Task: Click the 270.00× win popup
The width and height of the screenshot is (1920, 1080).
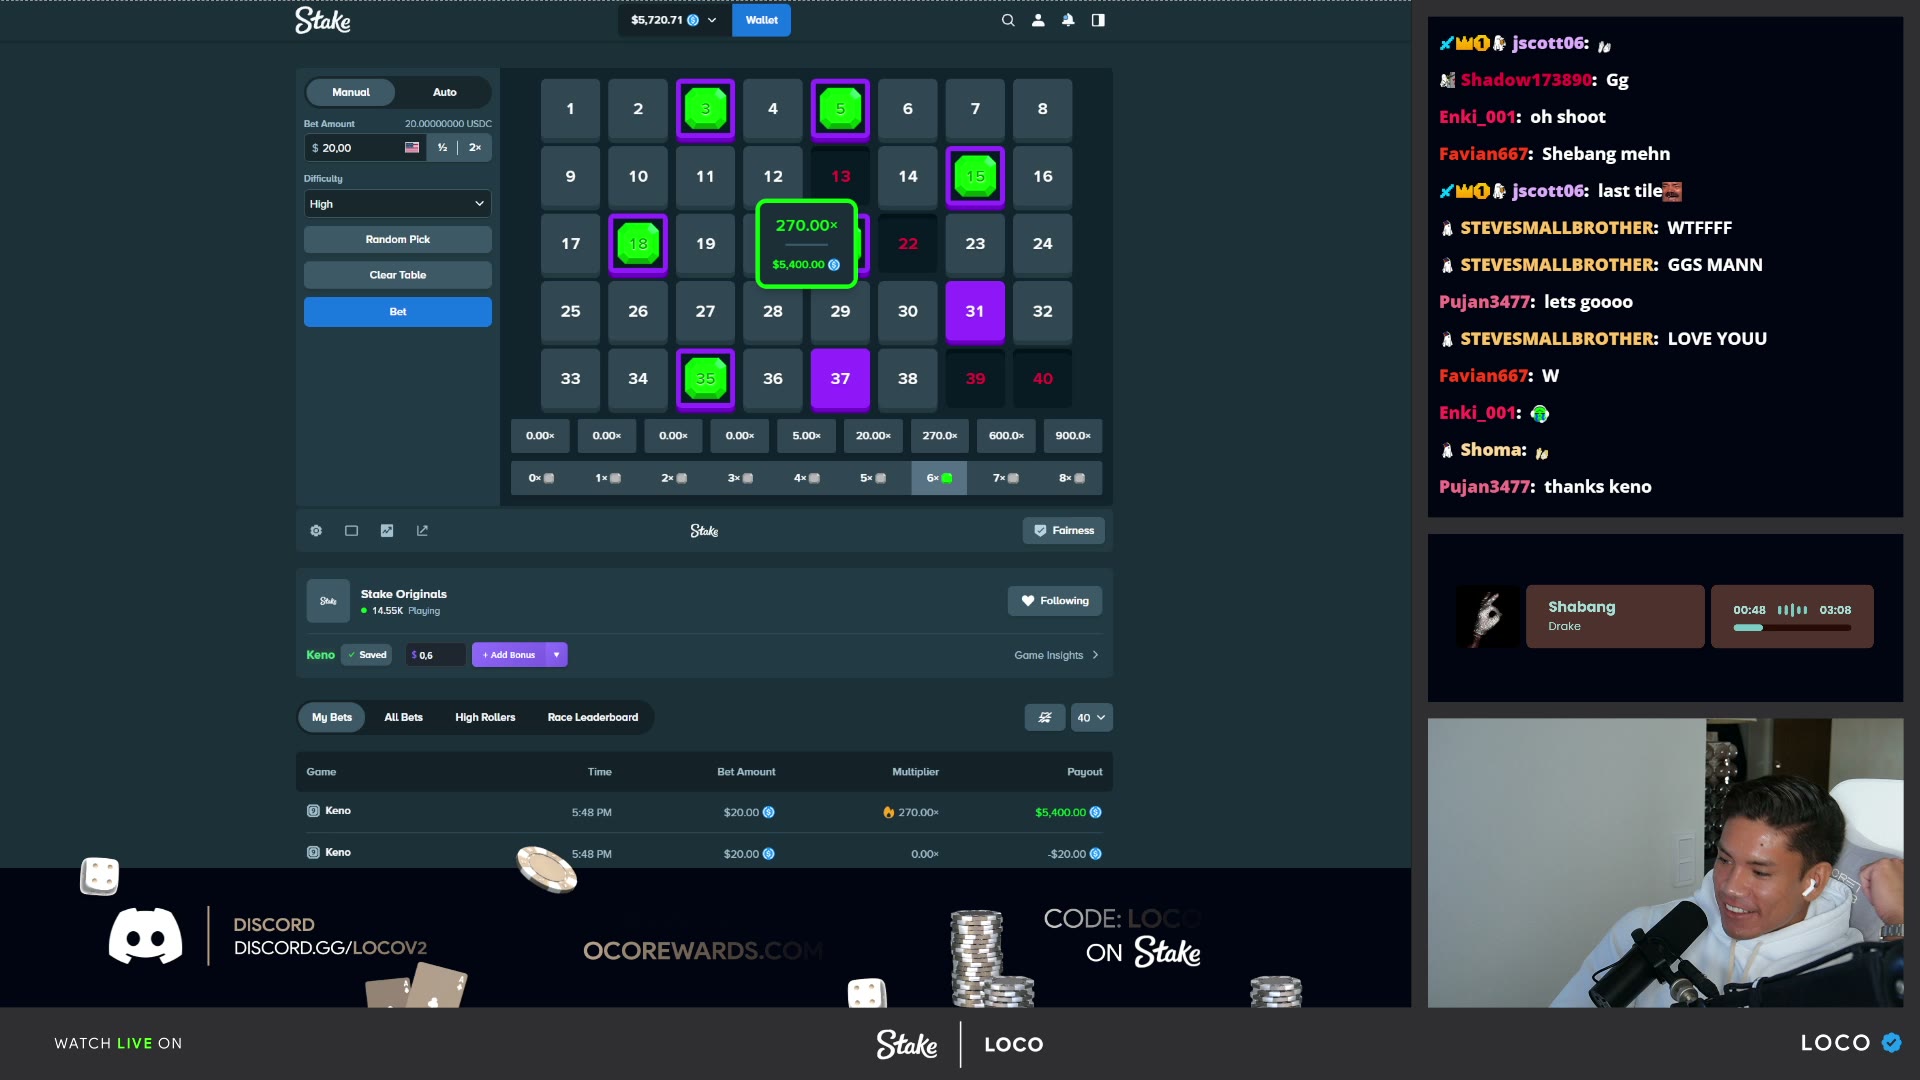Action: coord(806,244)
